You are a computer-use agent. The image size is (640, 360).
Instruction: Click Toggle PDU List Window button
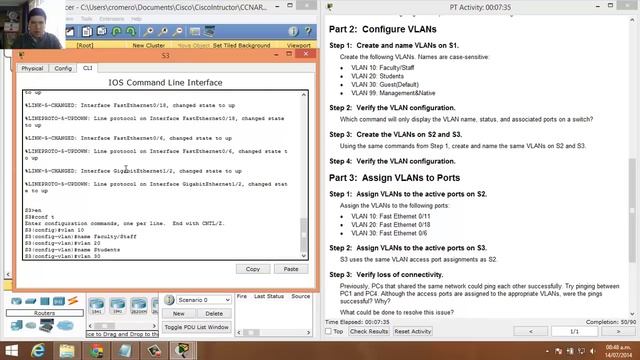pyautogui.click(x=197, y=327)
